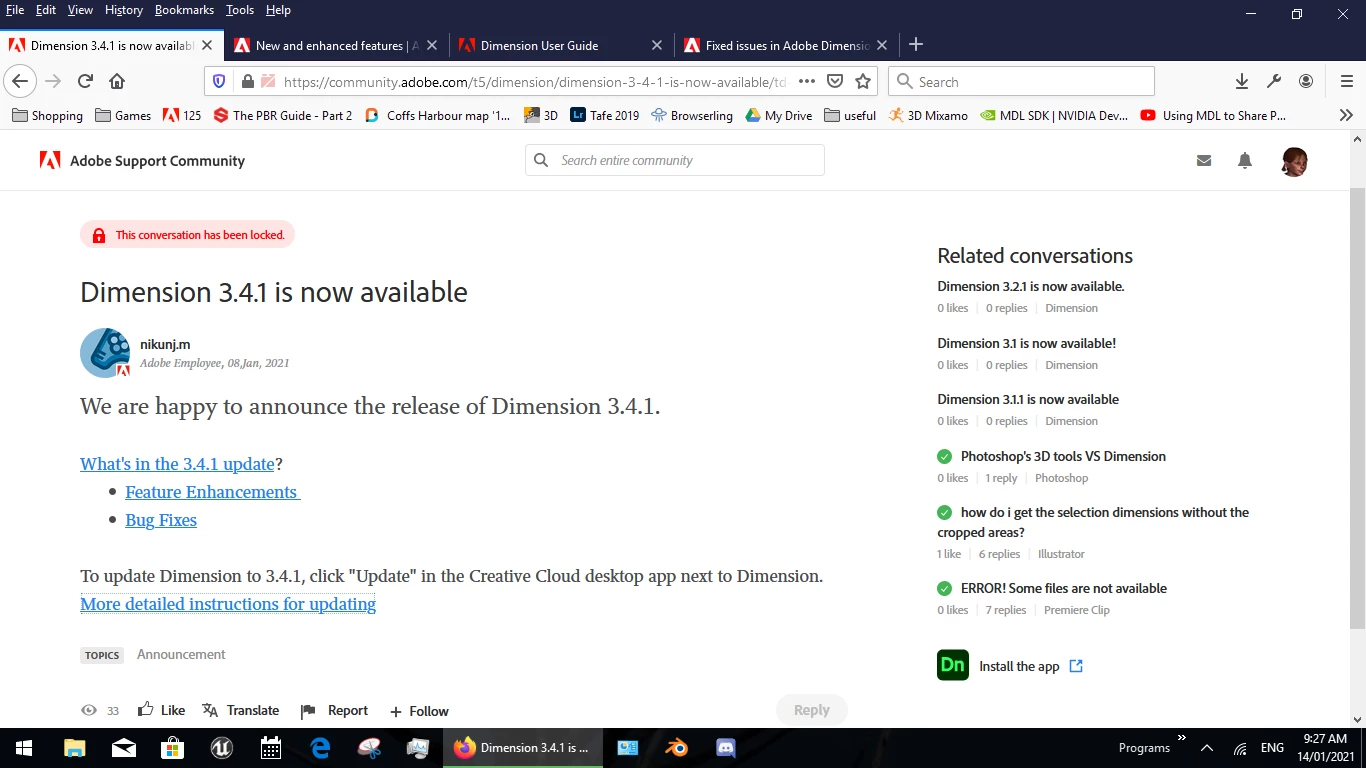1366x768 pixels.
Task: Click the Reply button
Action: click(811, 710)
